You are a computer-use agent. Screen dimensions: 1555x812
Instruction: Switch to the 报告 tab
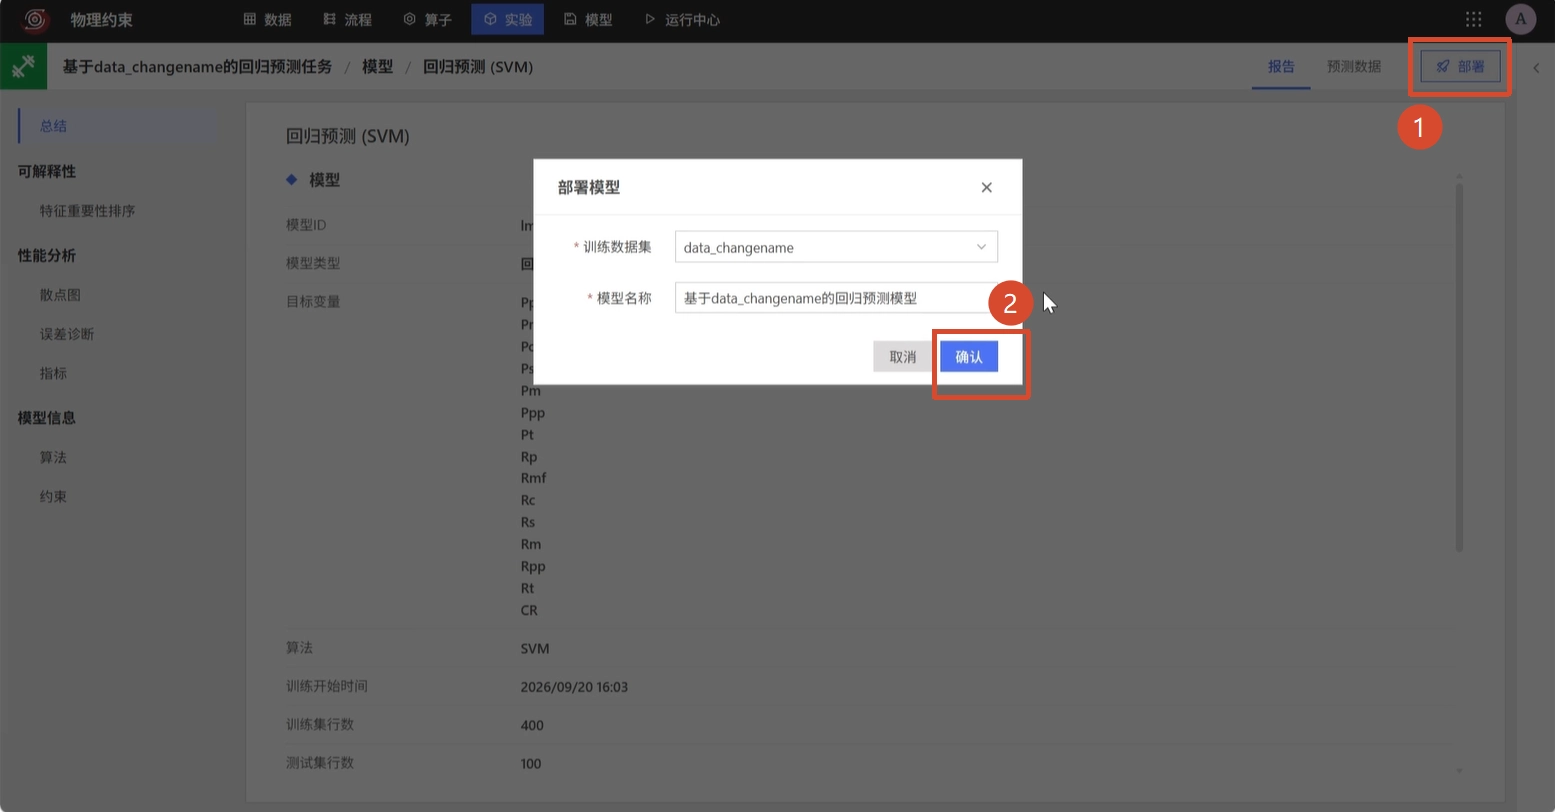coord(1281,67)
